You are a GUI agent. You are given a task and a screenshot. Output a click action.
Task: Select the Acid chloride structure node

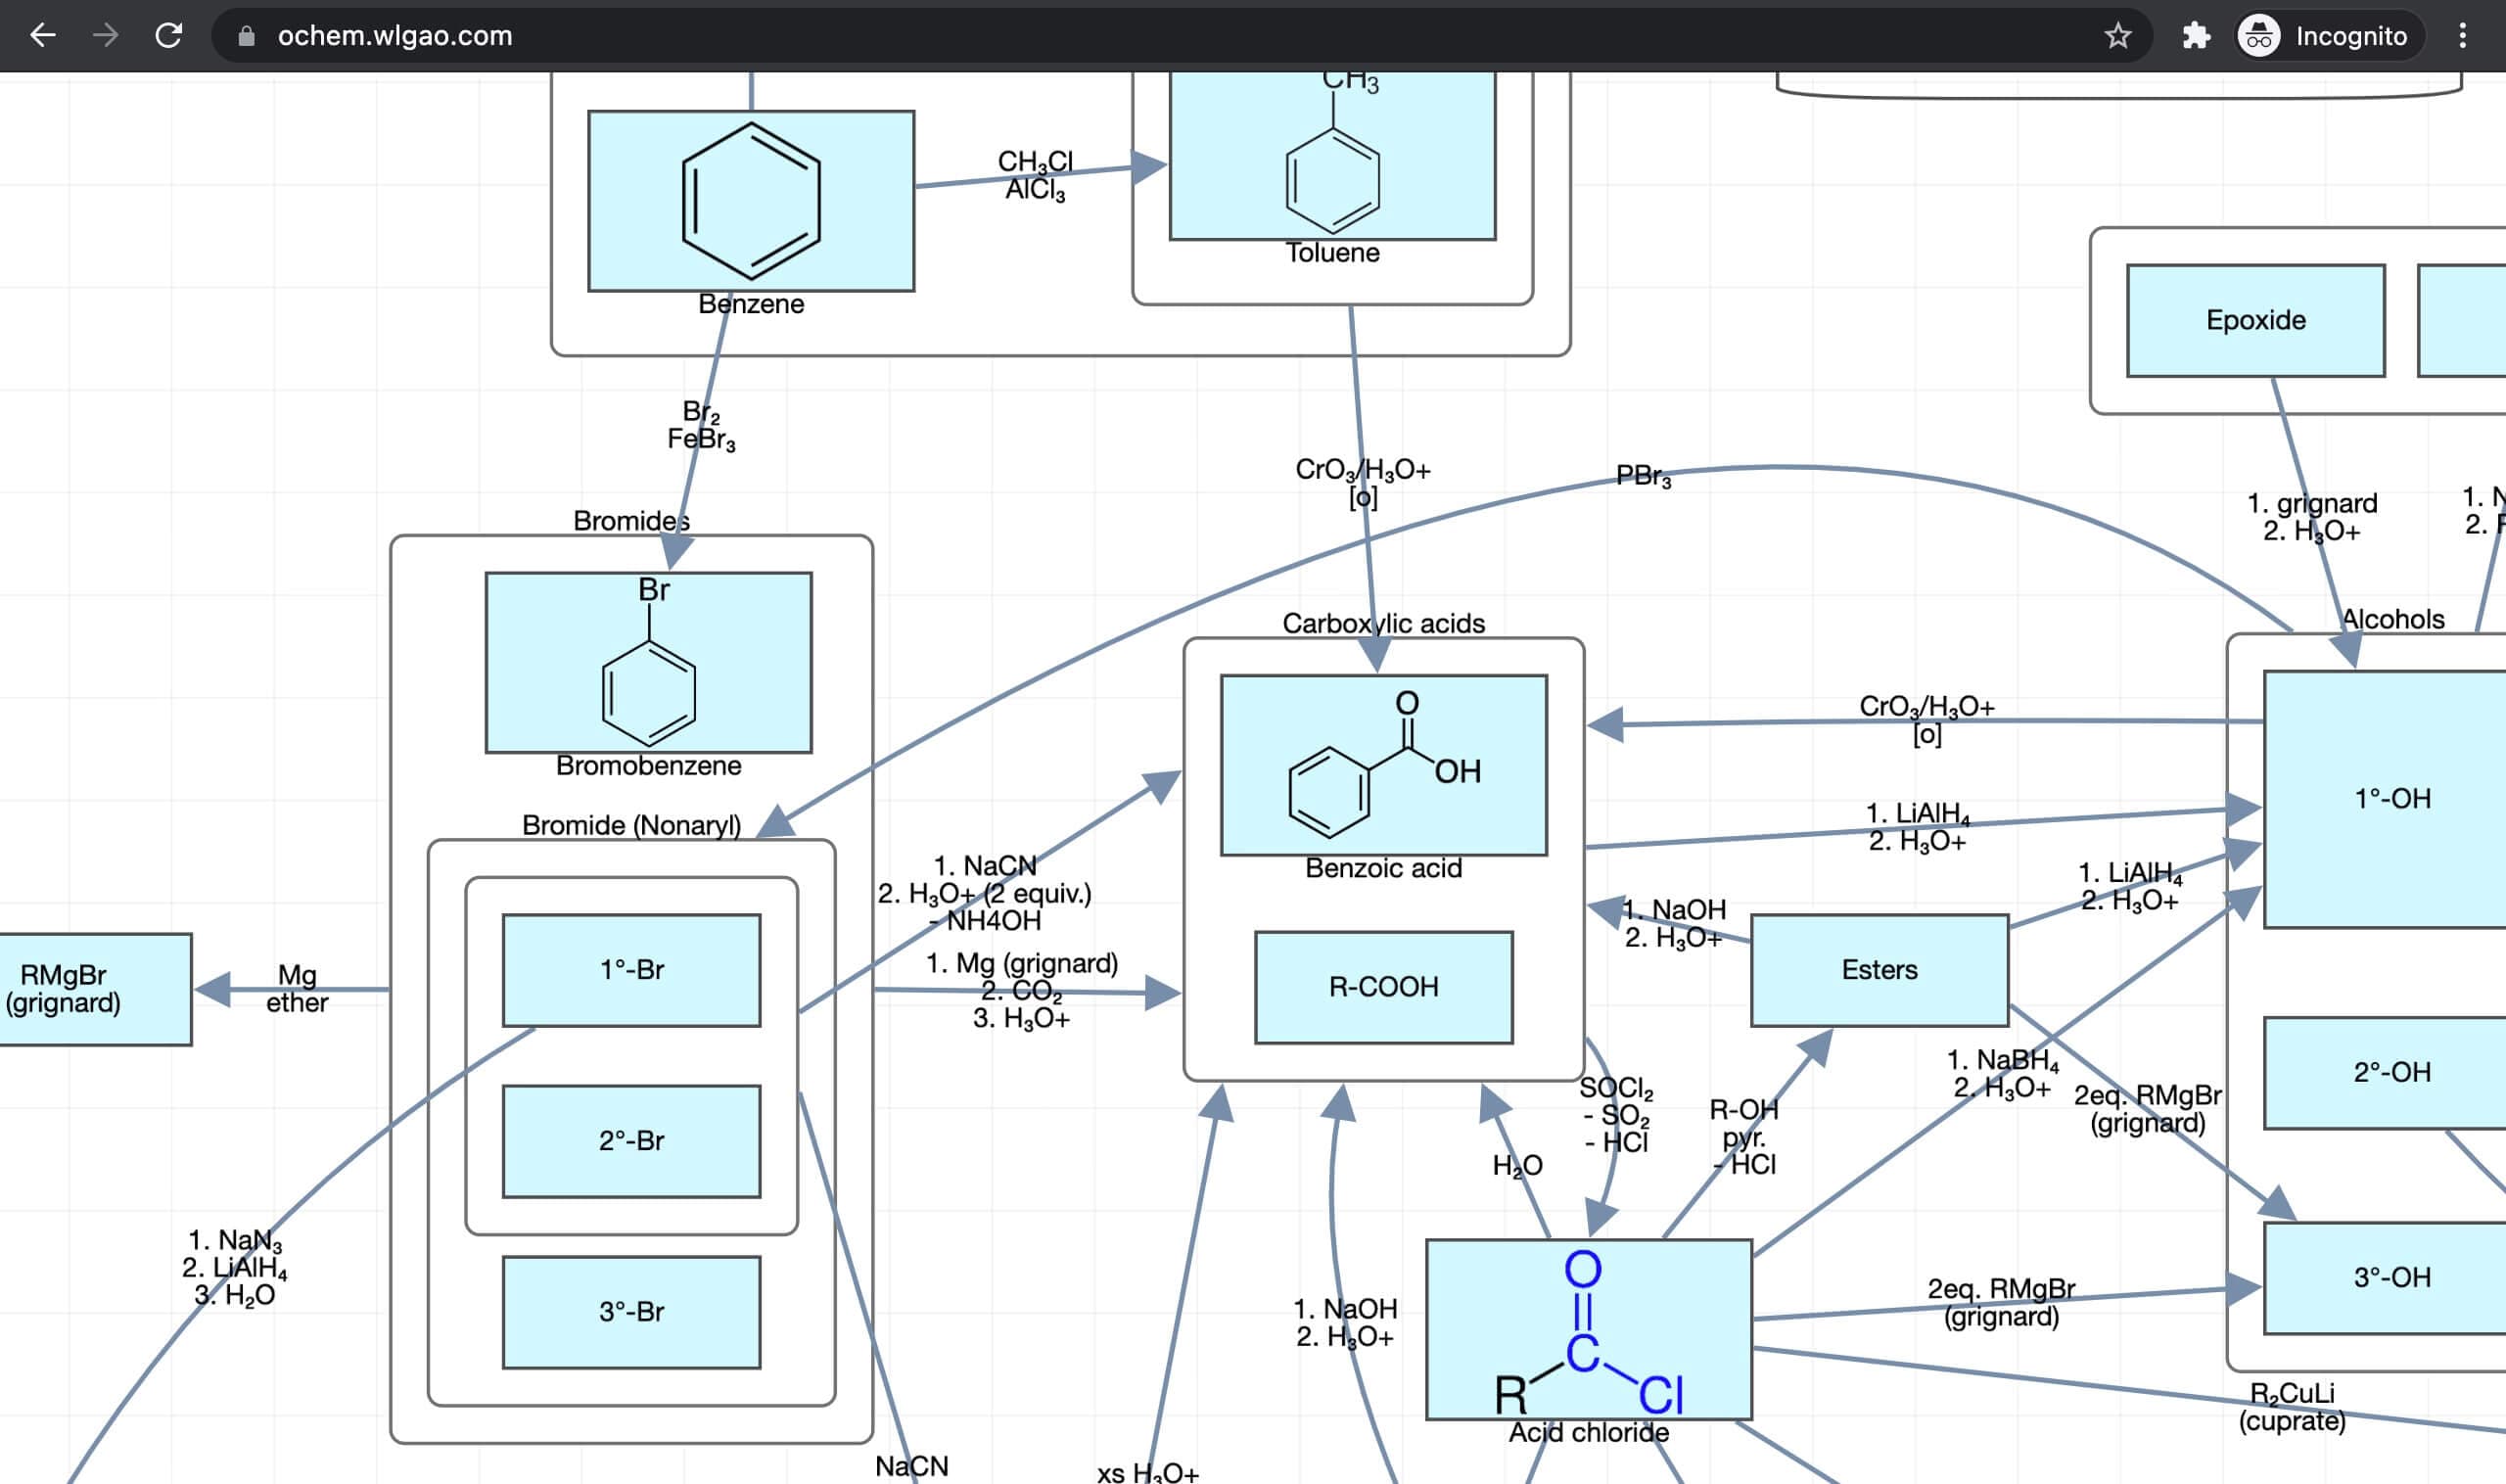1588,1329
